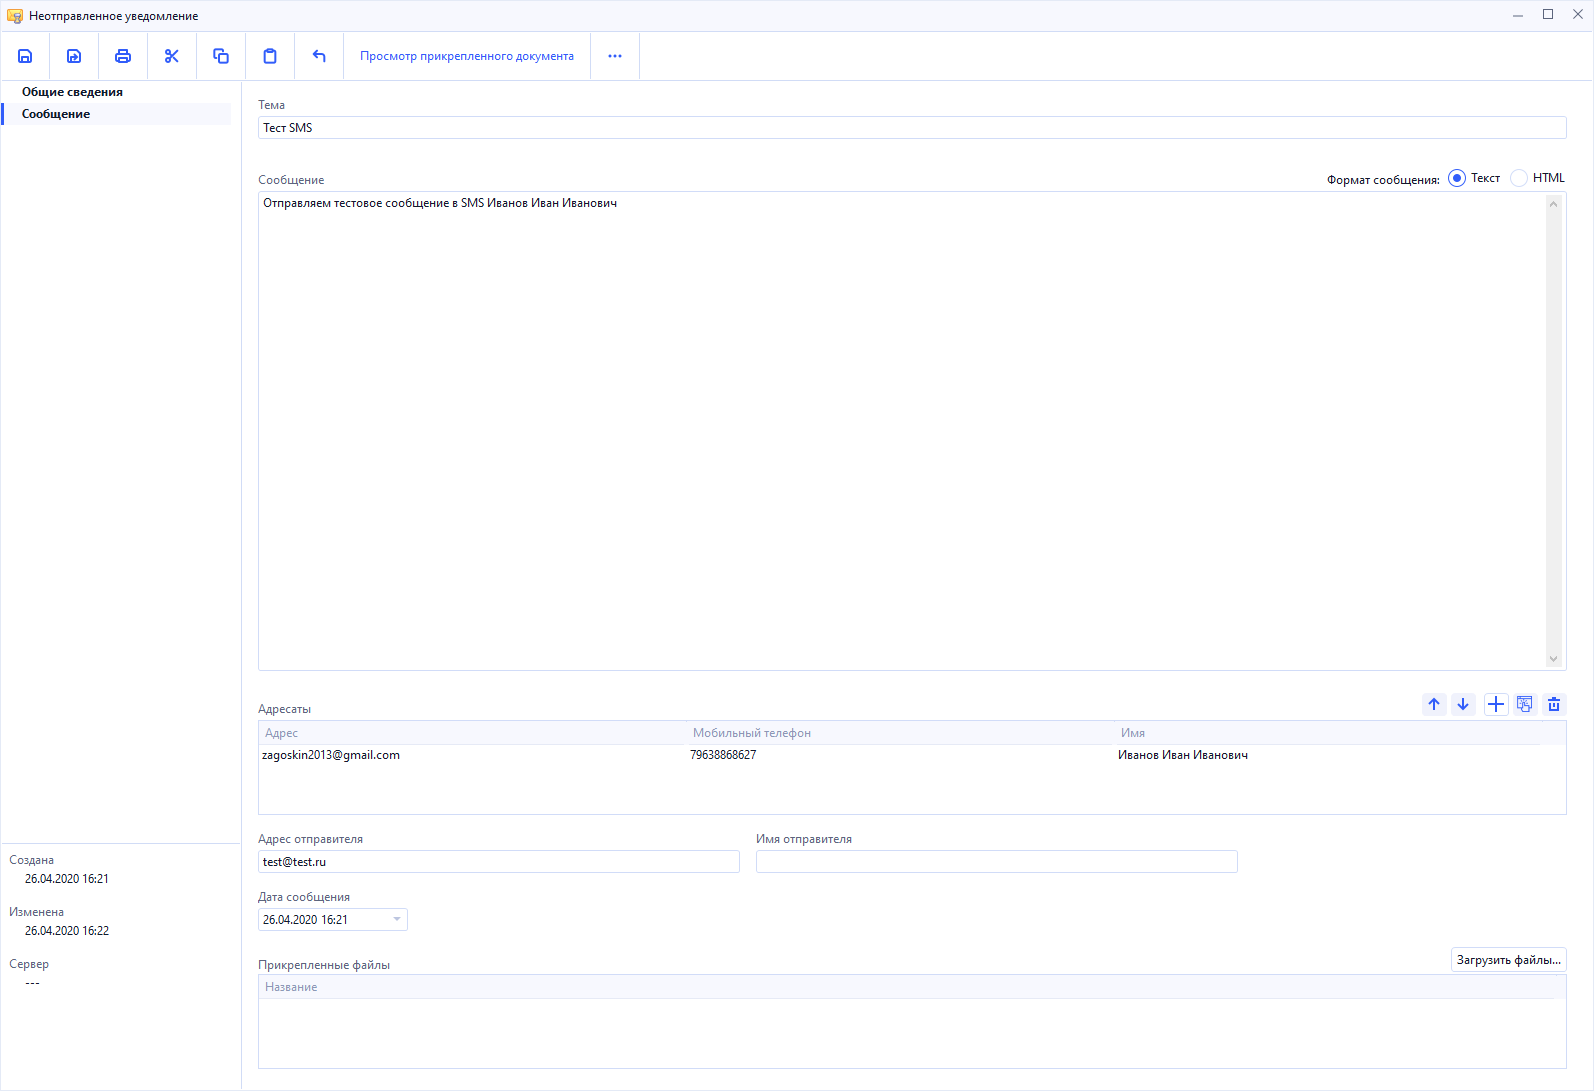Viewport: 1594px width, 1091px height.
Task: Minimize the notification window
Action: (x=1518, y=15)
